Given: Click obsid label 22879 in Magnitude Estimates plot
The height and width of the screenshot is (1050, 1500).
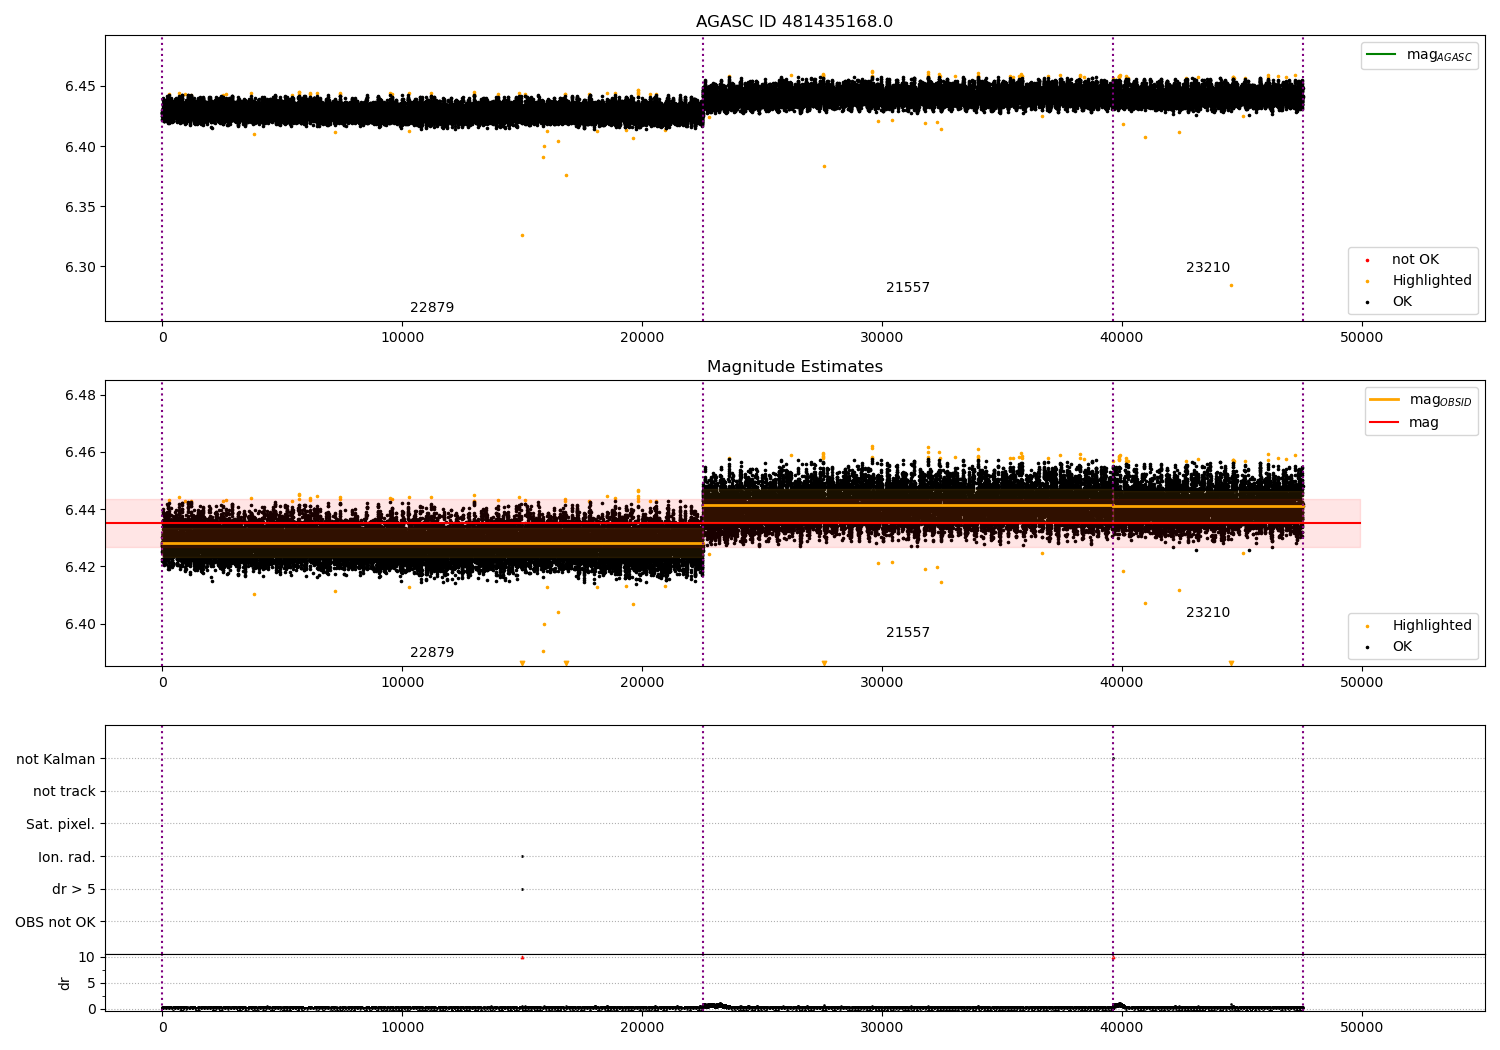Looking at the screenshot, I should 432,653.
